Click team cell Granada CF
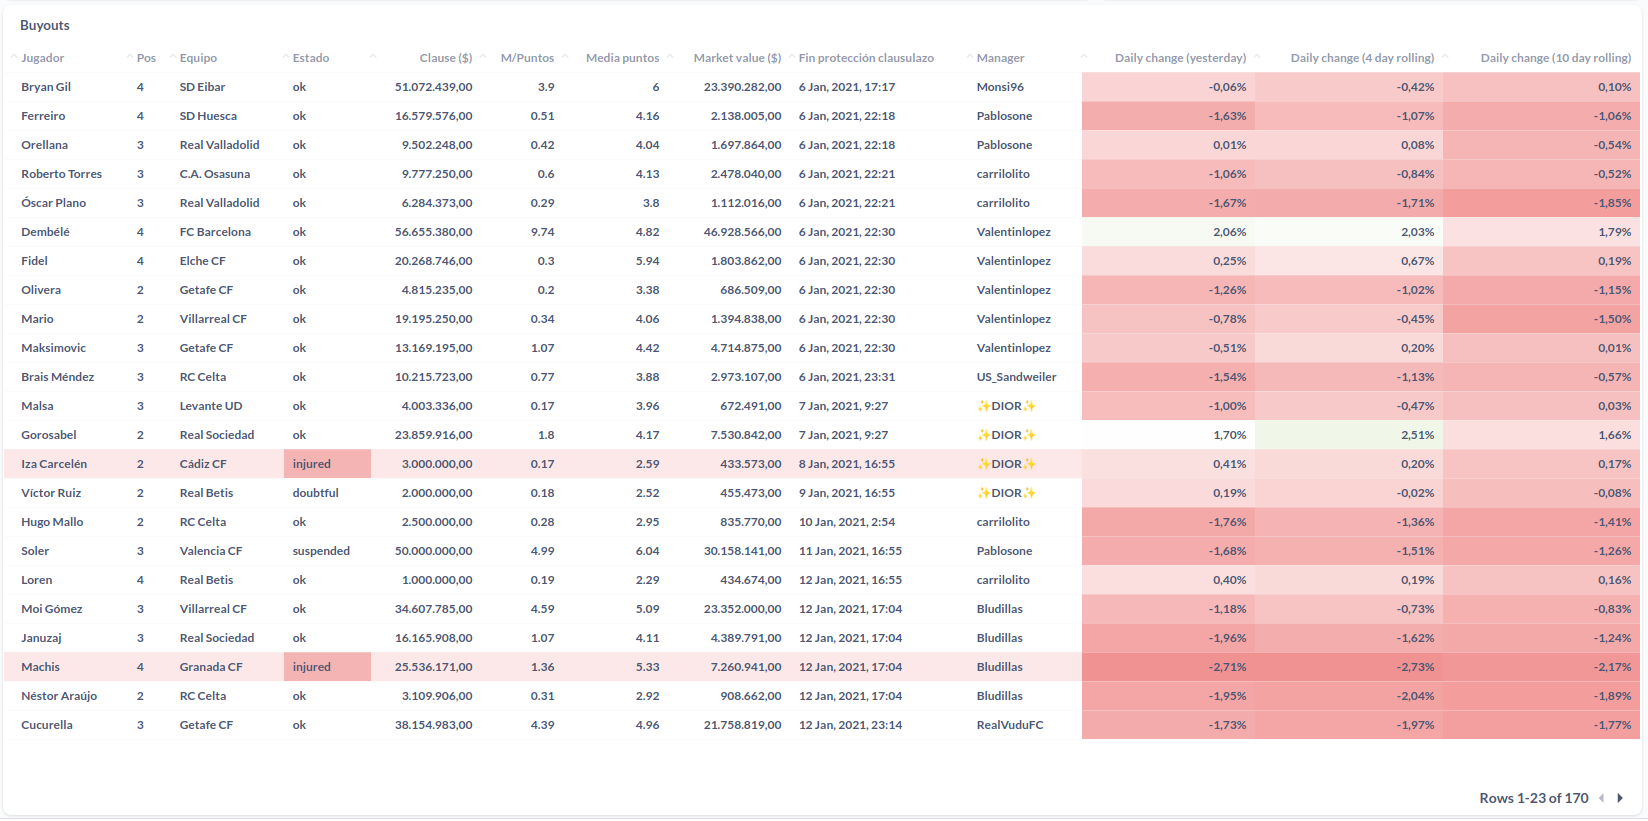 [x=211, y=667]
